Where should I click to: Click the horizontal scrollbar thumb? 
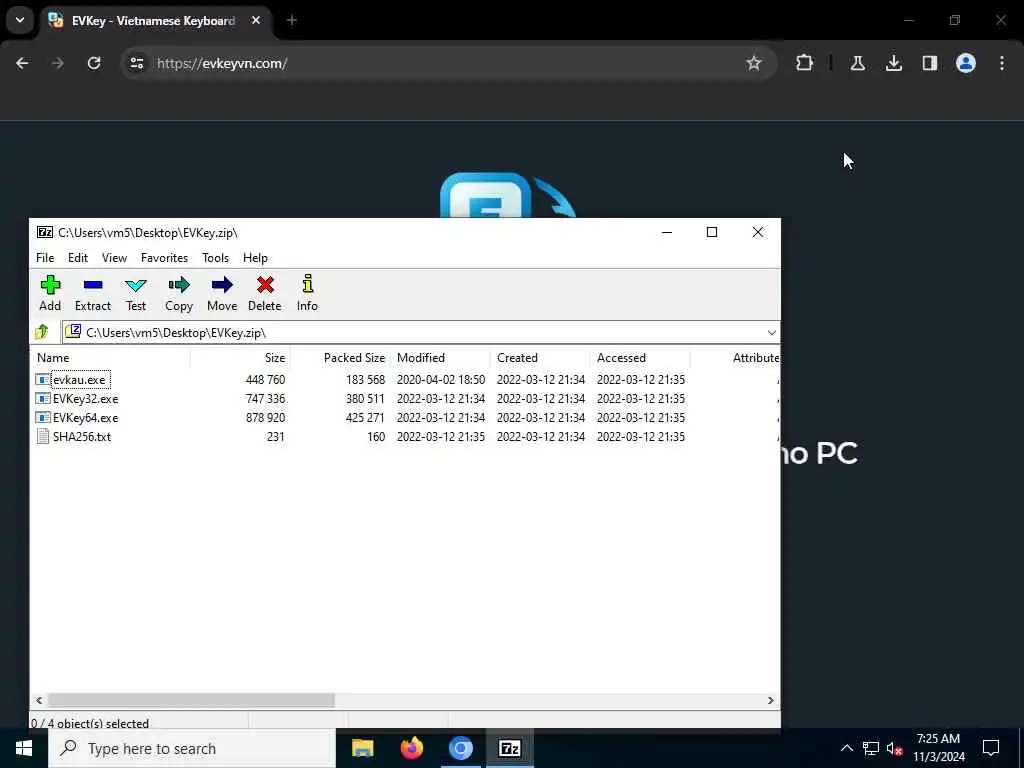(x=191, y=700)
